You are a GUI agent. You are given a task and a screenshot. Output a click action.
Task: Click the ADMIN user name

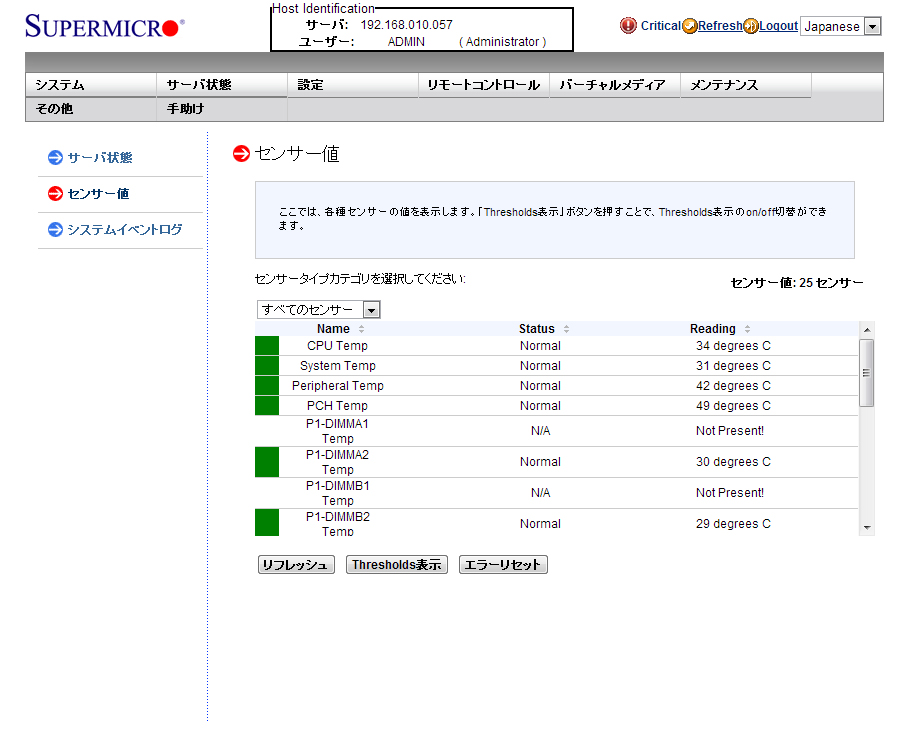(x=406, y=42)
